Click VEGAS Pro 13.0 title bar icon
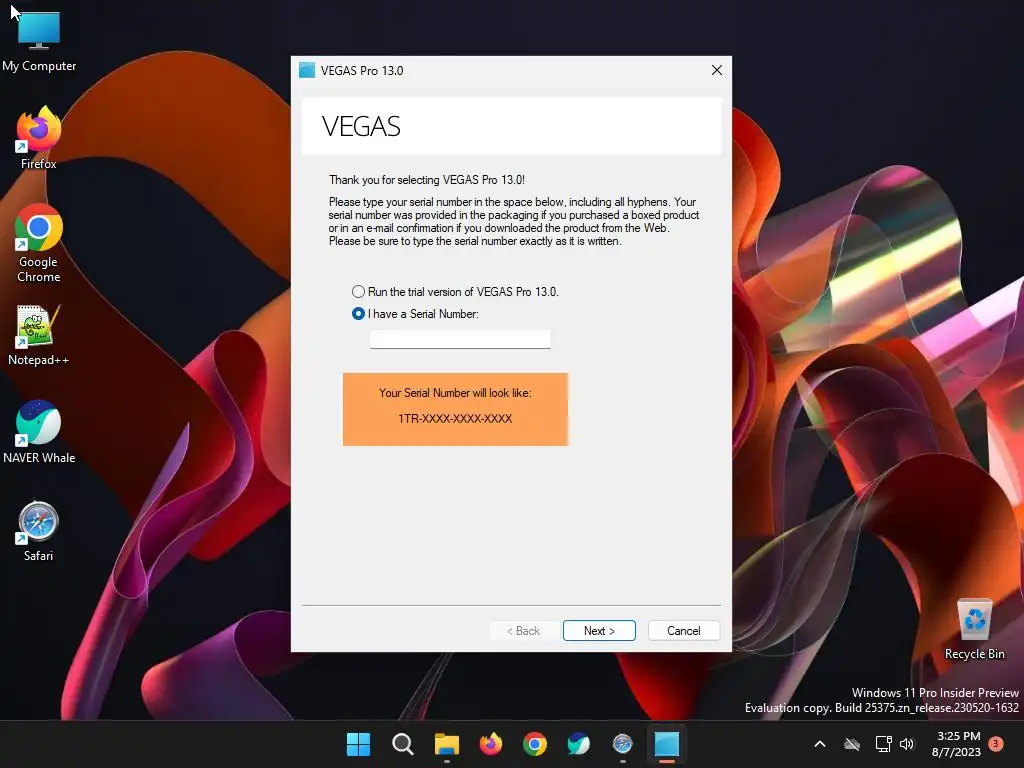 coord(307,71)
